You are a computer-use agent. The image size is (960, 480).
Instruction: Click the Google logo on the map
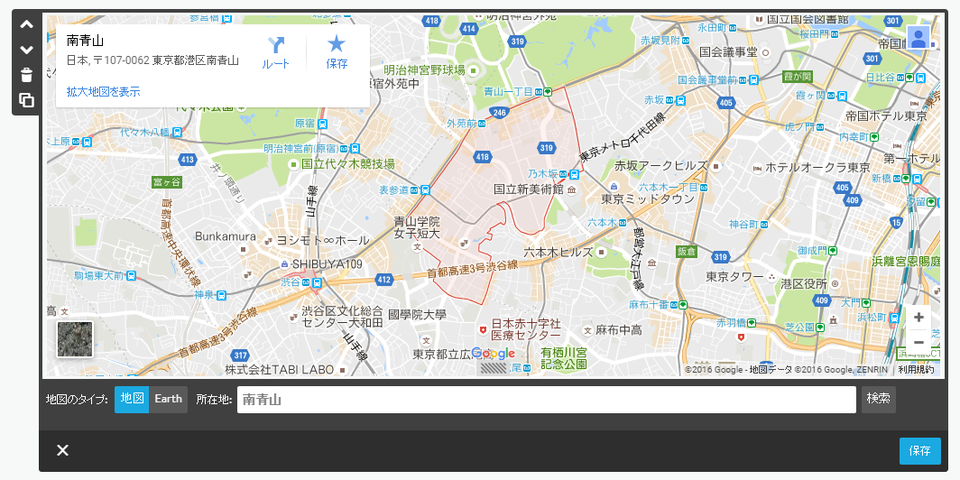[x=493, y=354]
